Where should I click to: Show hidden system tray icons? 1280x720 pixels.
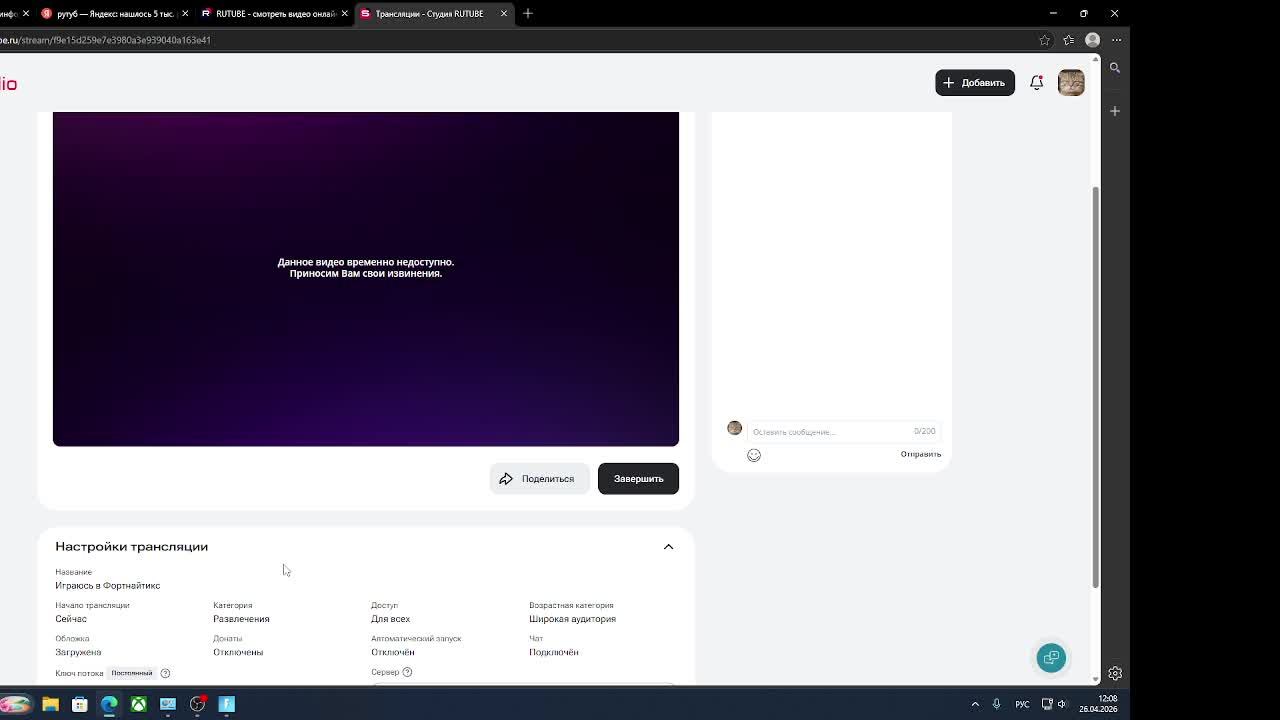pyautogui.click(x=975, y=704)
